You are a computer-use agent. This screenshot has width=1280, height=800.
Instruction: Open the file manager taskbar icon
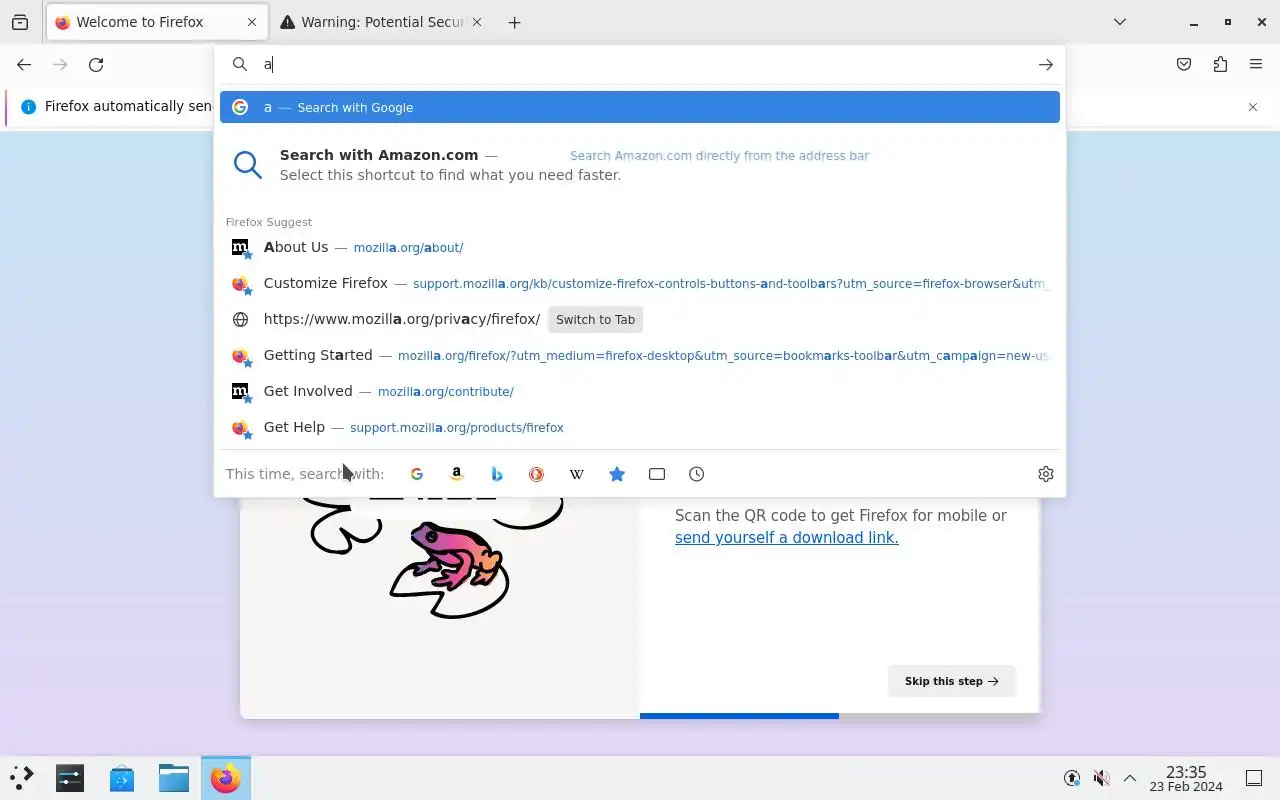point(174,778)
